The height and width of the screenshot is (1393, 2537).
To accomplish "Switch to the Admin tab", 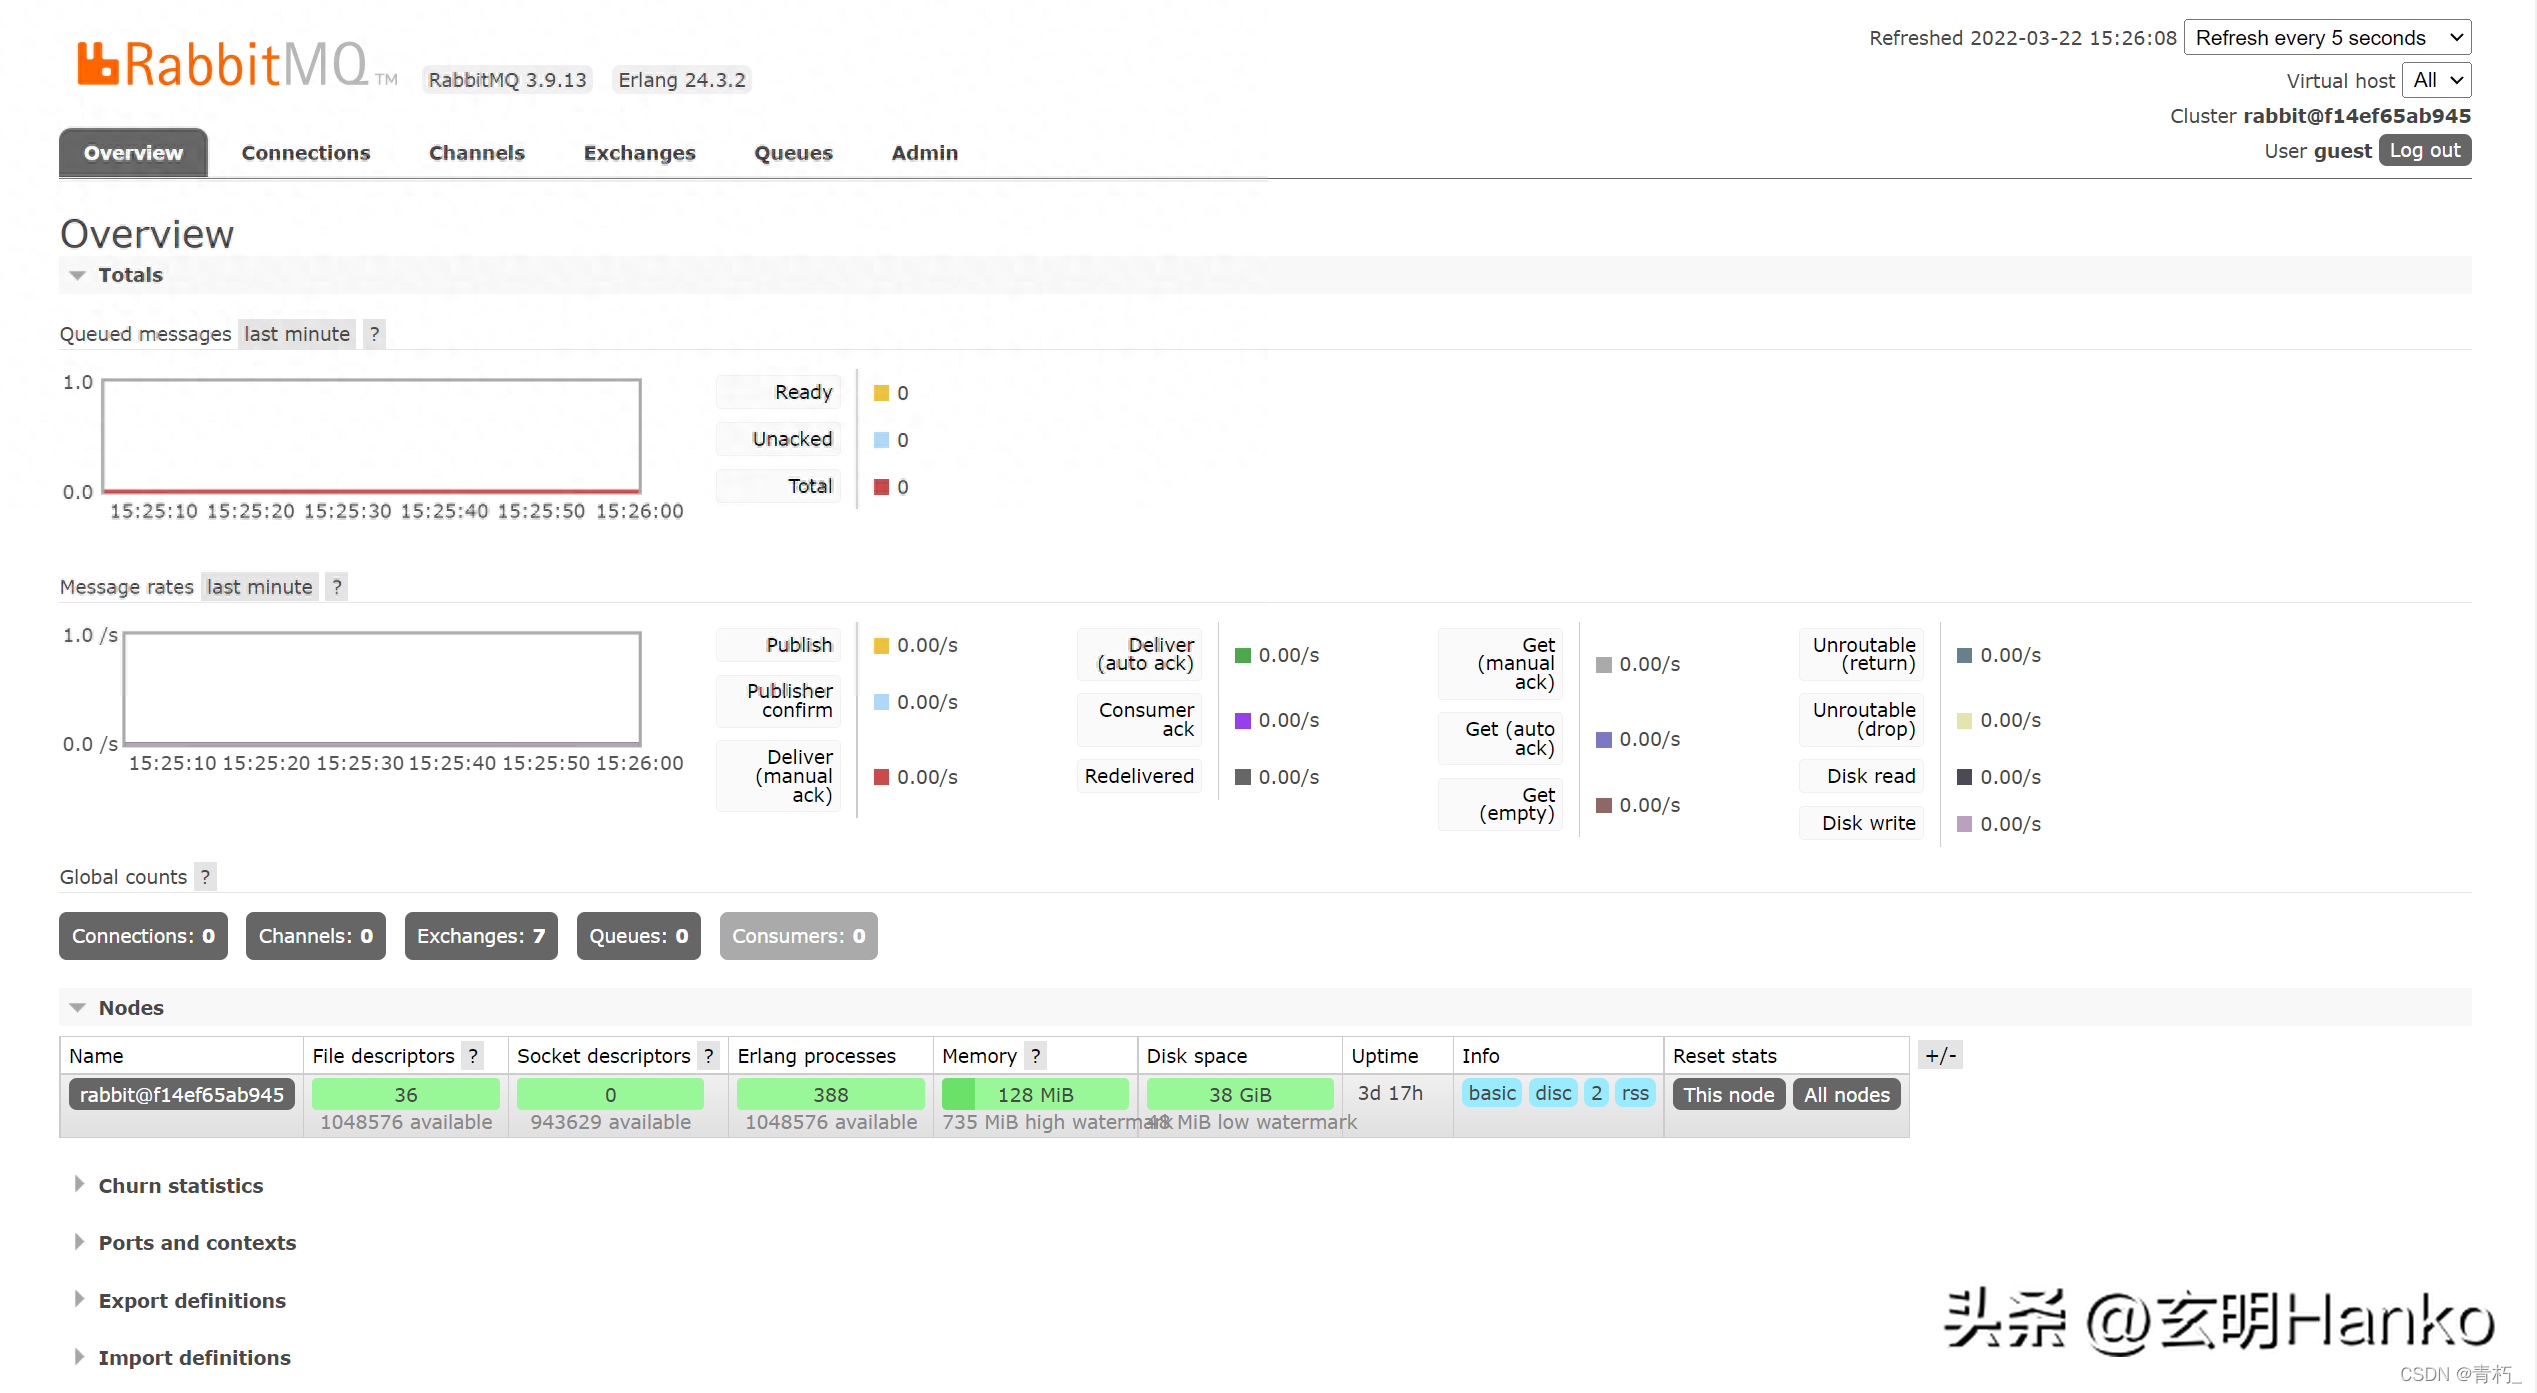I will [925, 153].
